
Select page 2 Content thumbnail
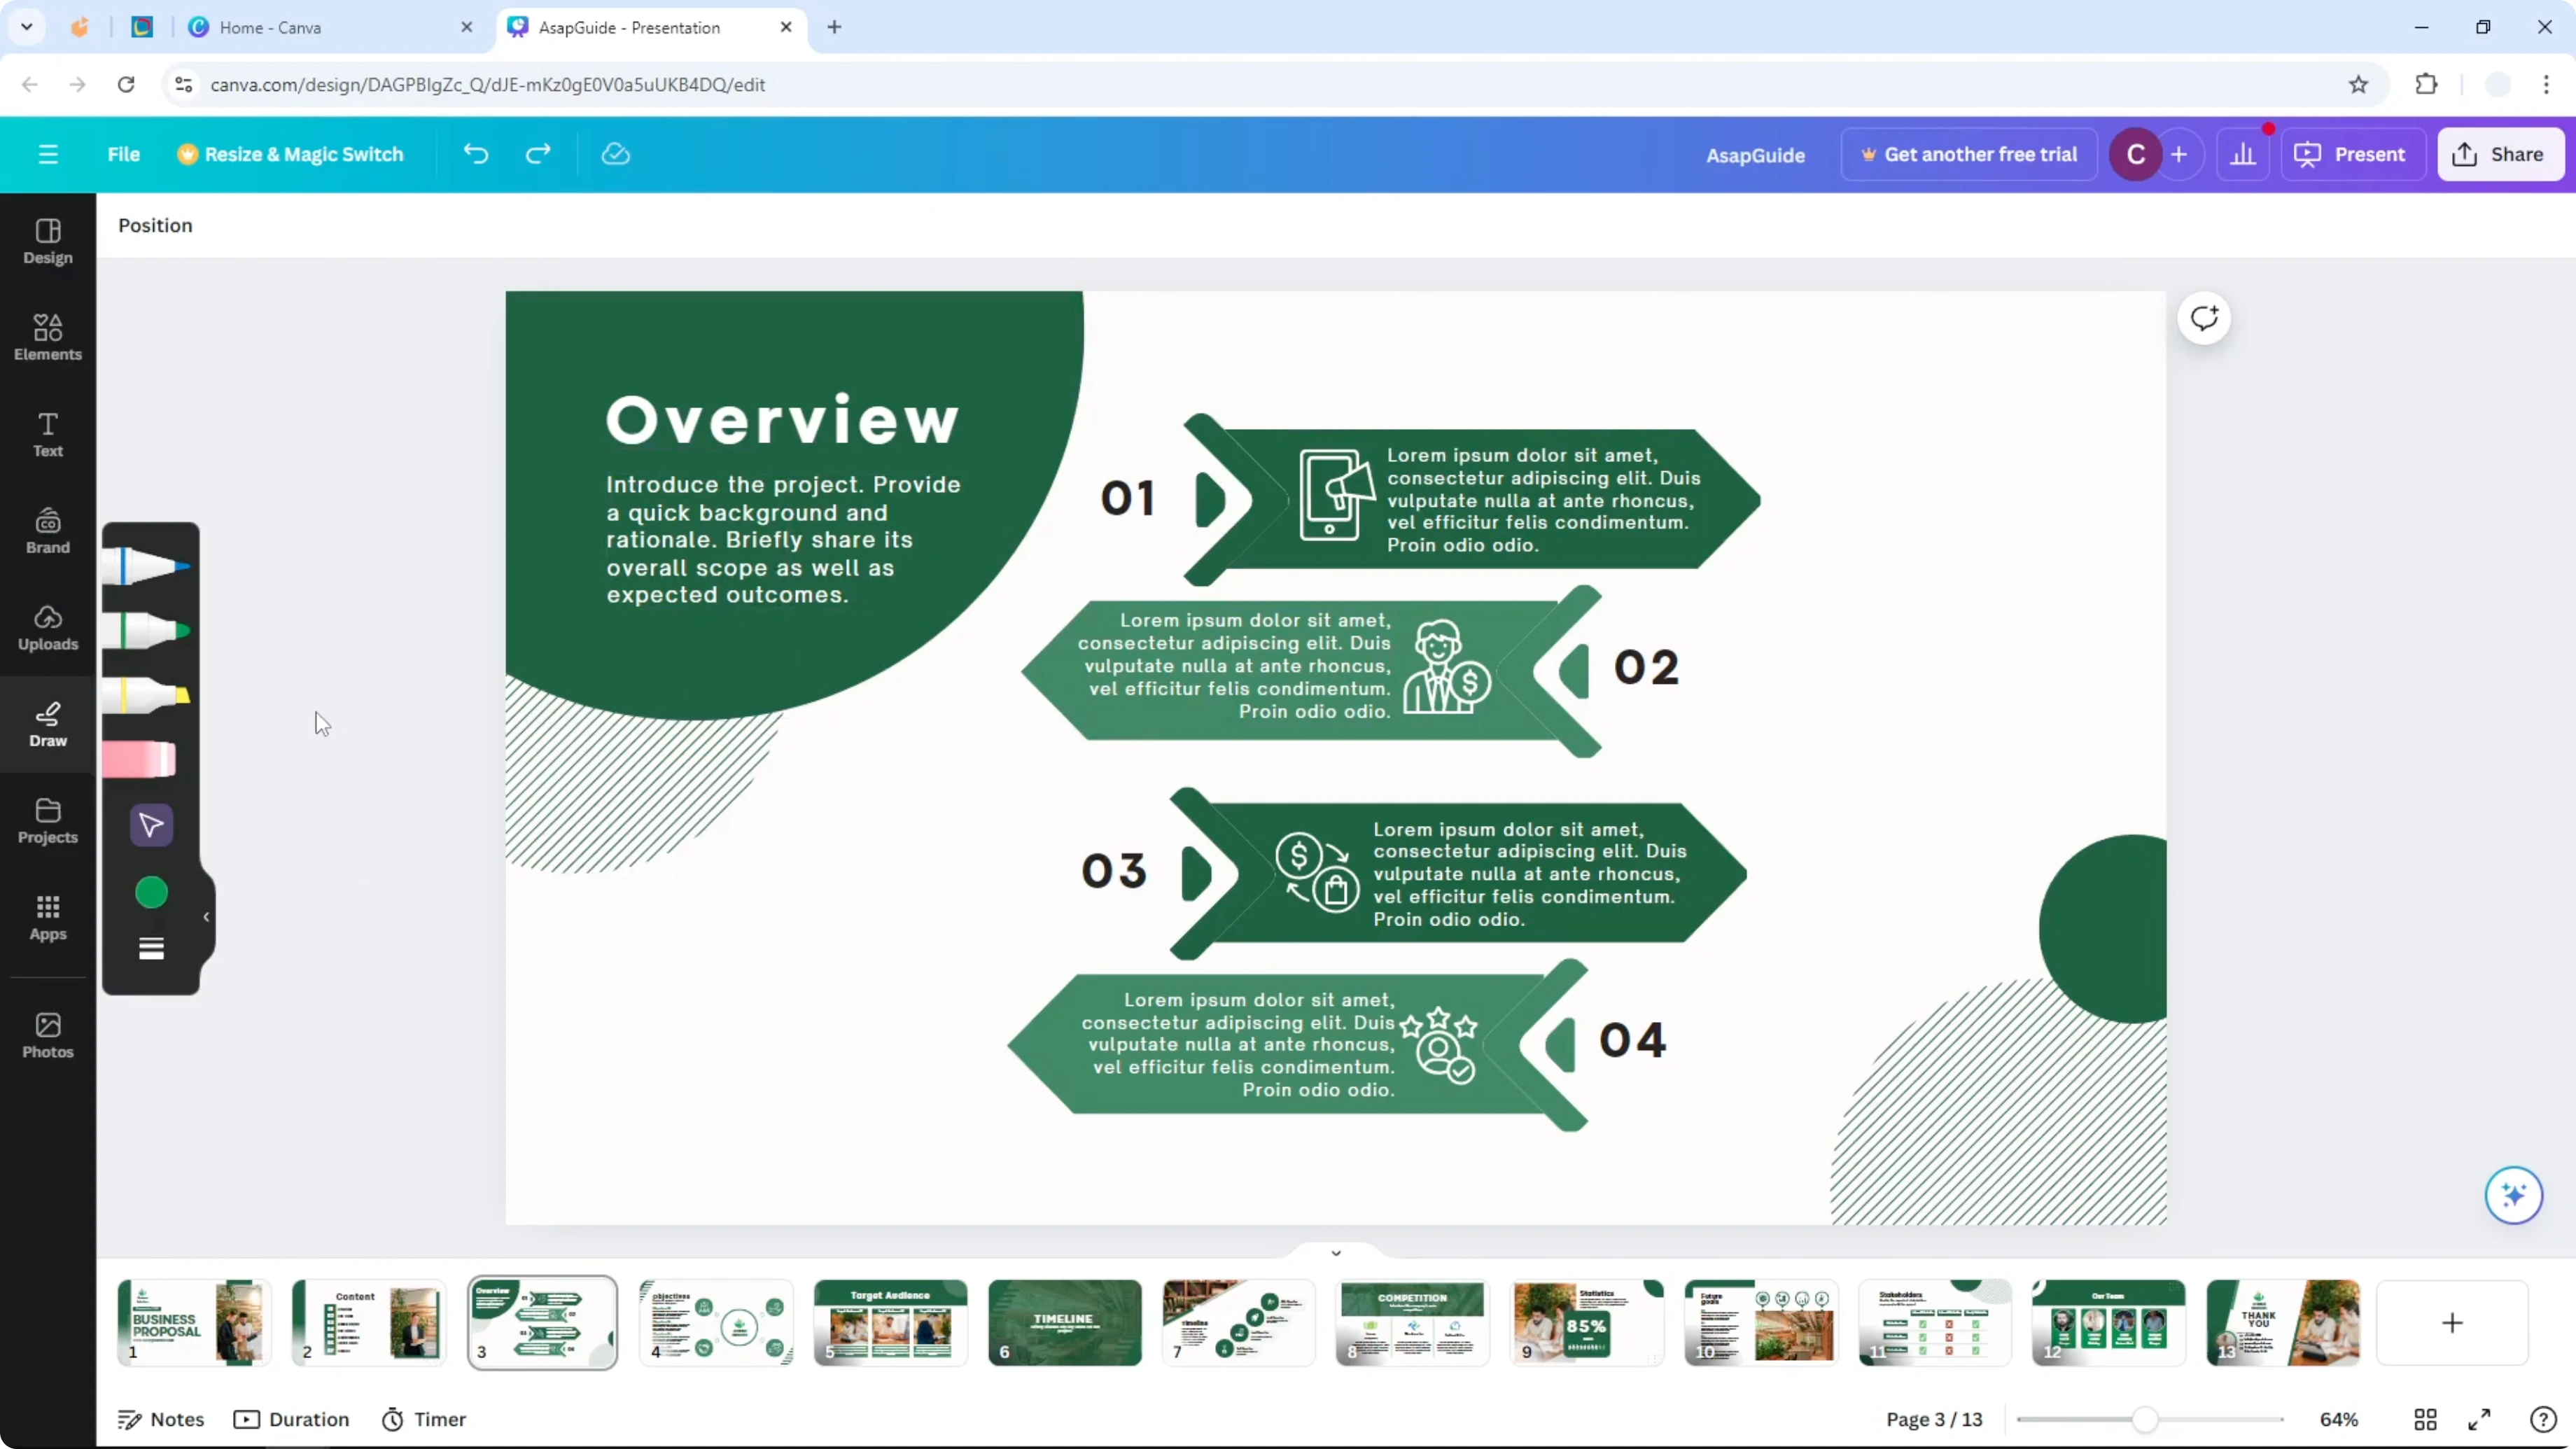pos(368,1322)
